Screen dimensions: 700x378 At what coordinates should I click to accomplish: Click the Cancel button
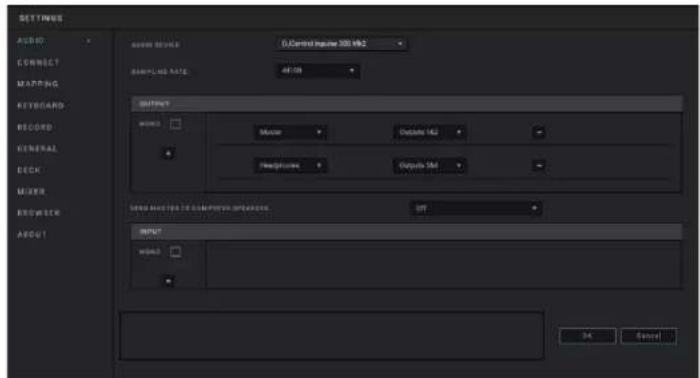(649, 336)
